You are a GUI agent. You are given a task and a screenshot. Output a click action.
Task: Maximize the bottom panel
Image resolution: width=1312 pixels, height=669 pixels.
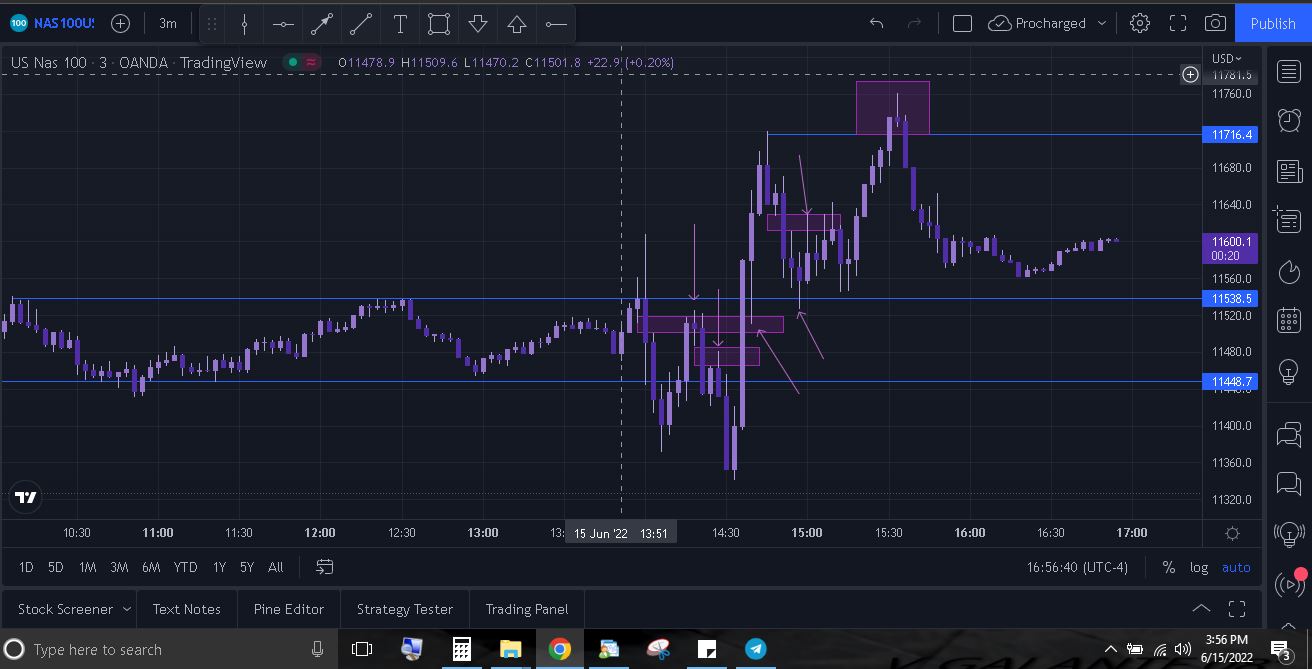tap(1237, 609)
